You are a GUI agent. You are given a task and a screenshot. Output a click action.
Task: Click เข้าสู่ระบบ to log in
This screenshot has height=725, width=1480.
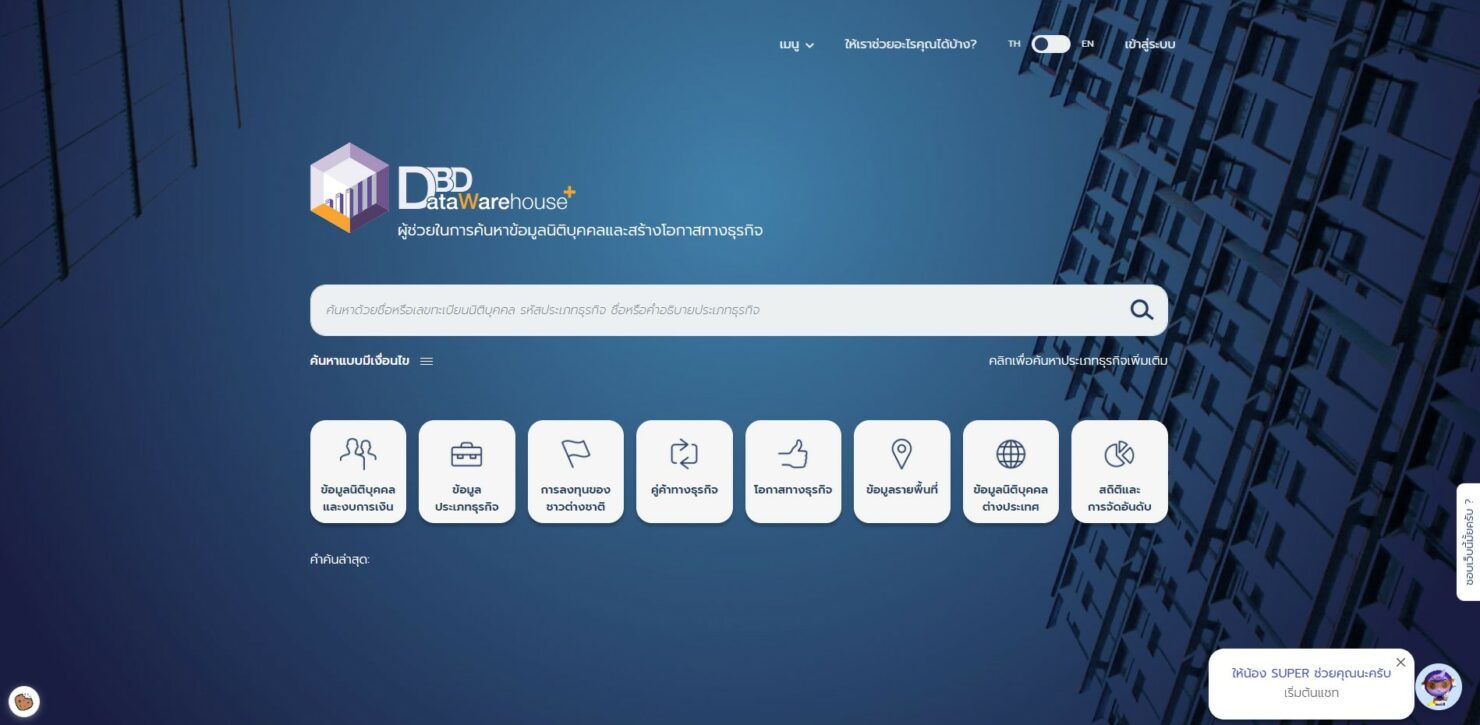click(1150, 44)
